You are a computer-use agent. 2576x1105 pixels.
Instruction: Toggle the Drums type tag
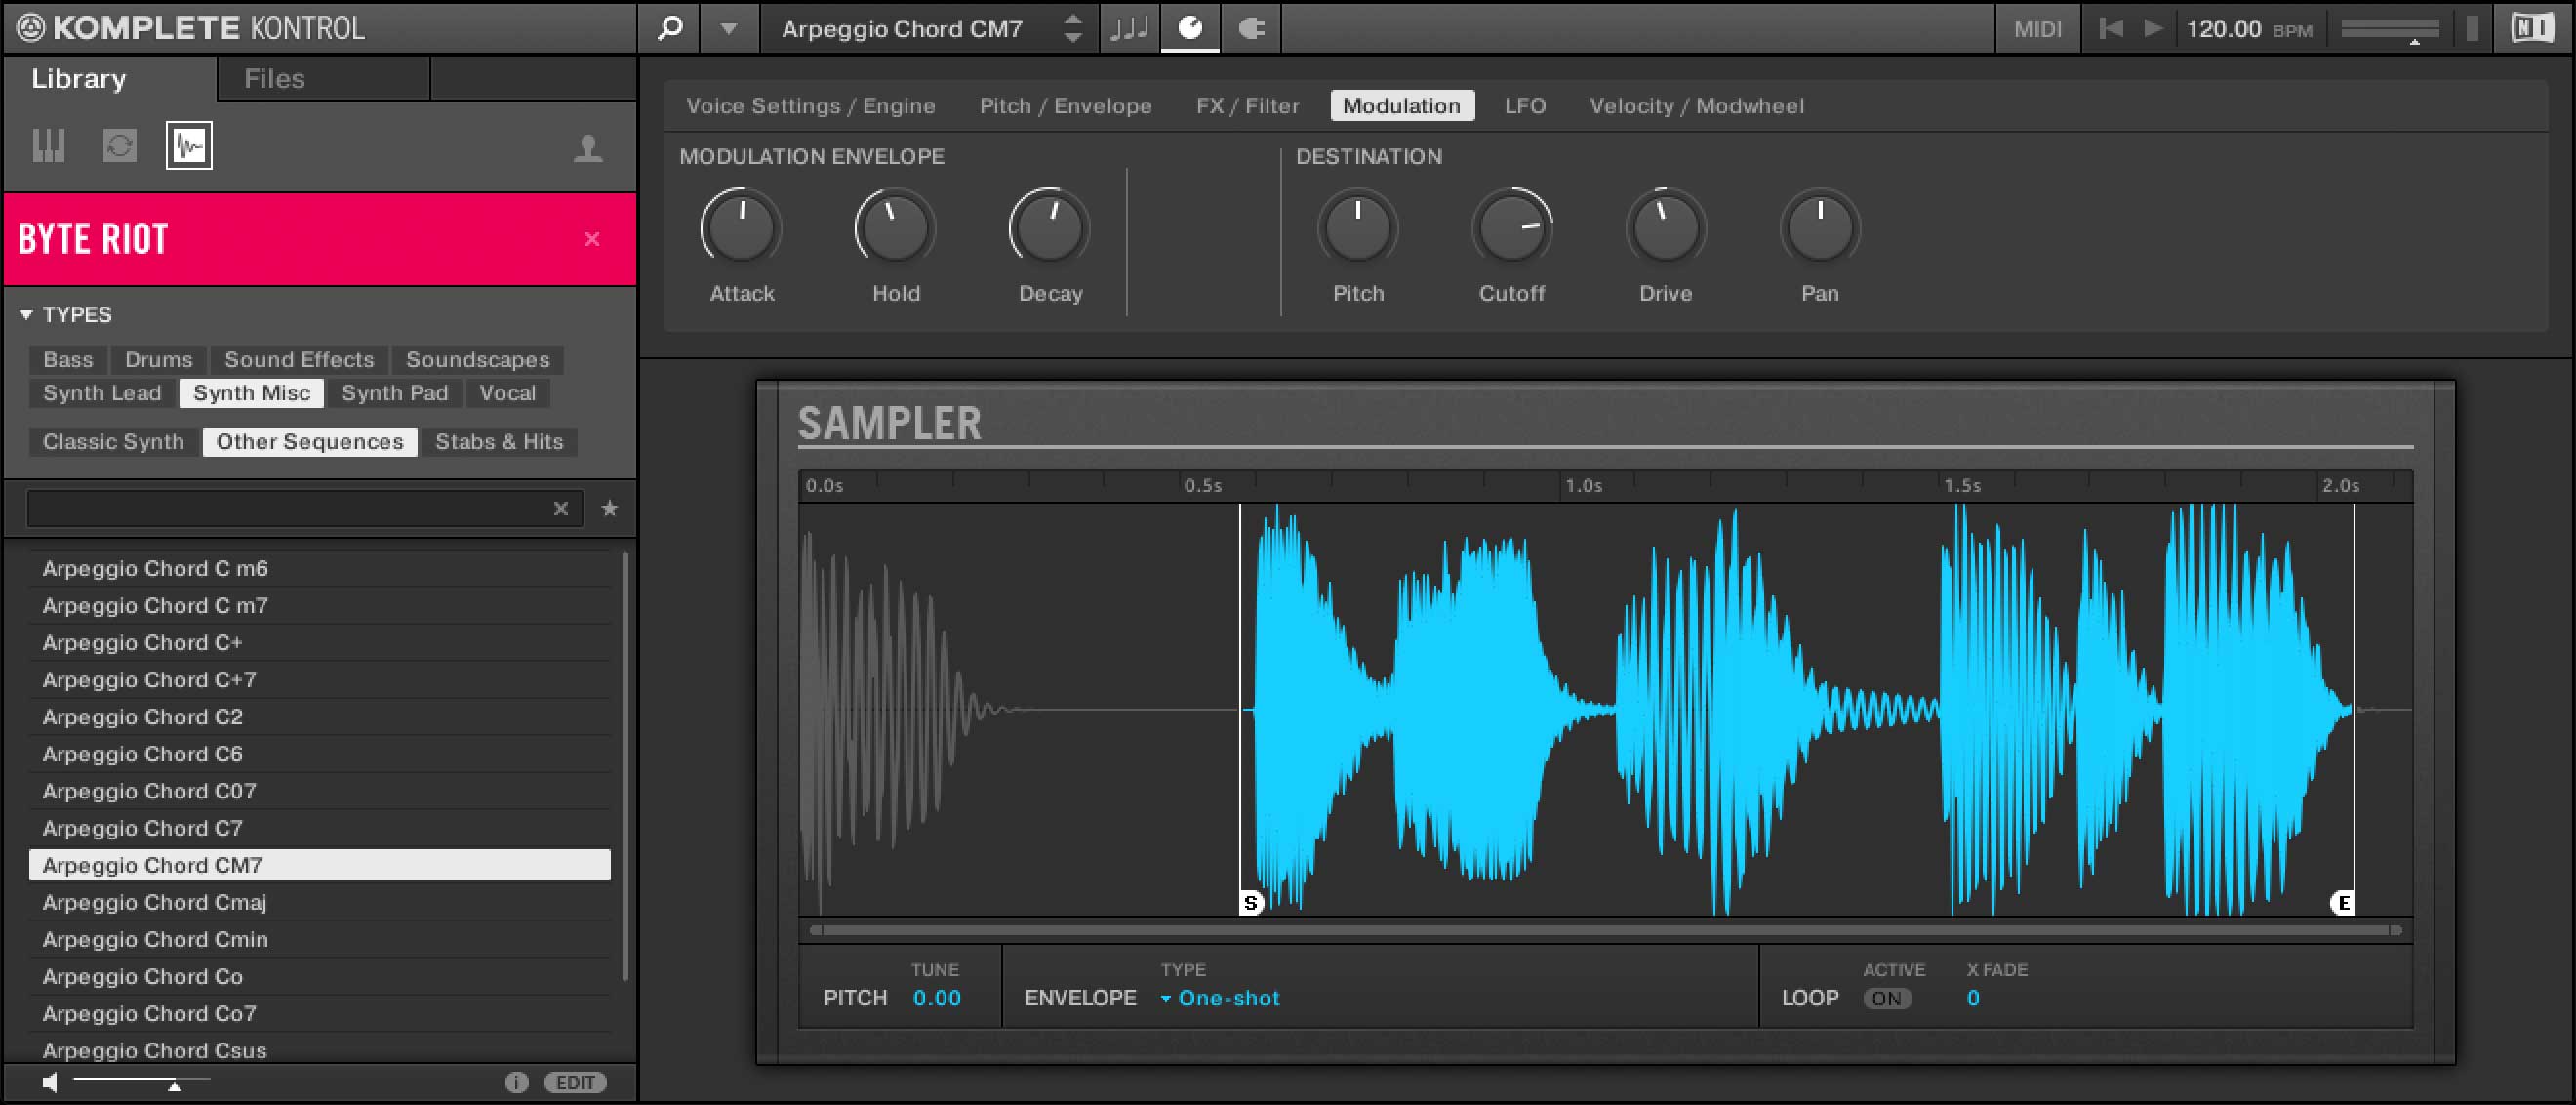click(x=159, y=359)
